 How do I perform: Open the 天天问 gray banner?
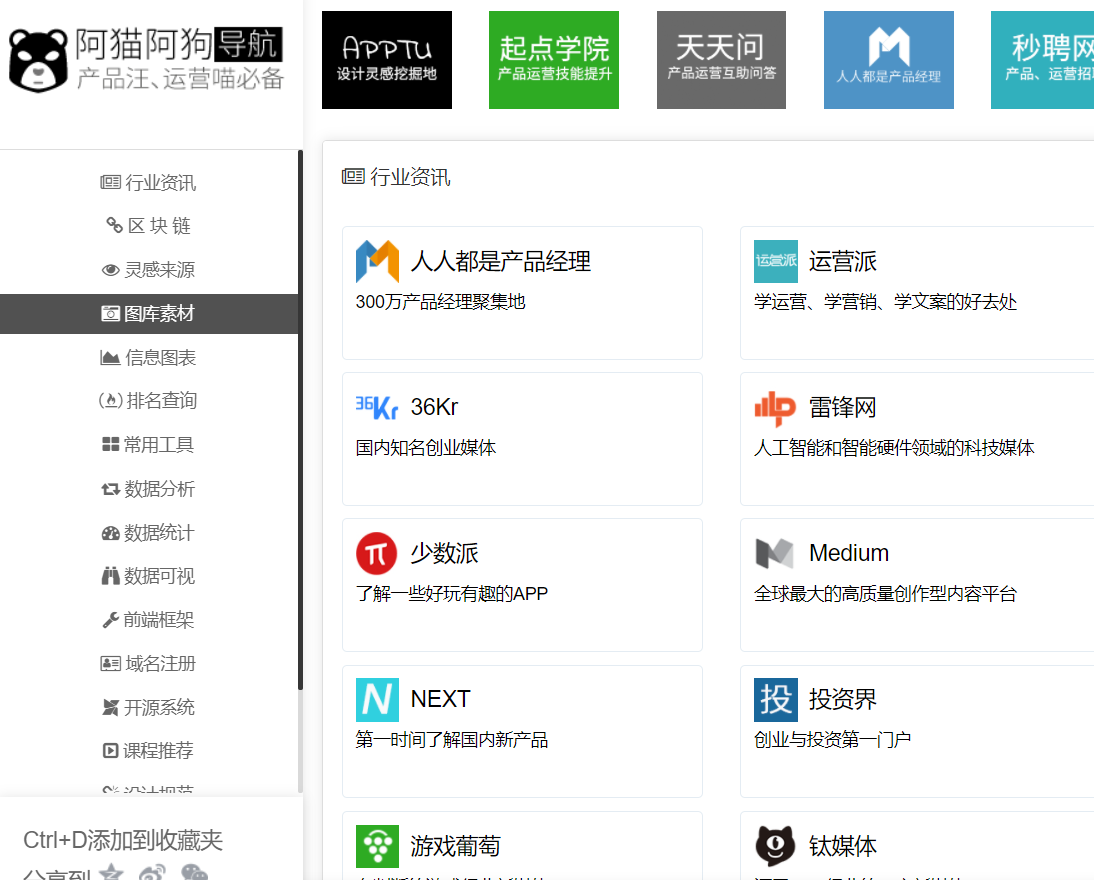721,60
